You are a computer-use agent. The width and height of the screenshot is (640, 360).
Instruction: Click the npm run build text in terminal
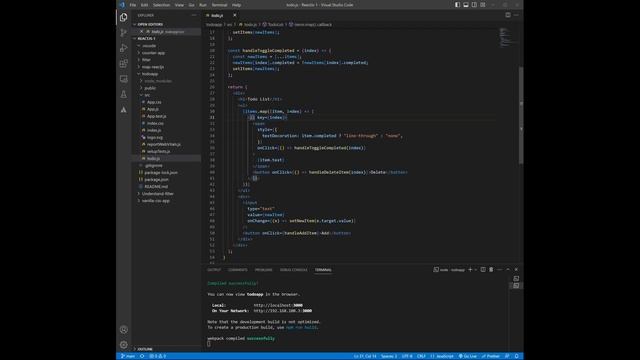[x=301, y=327]
